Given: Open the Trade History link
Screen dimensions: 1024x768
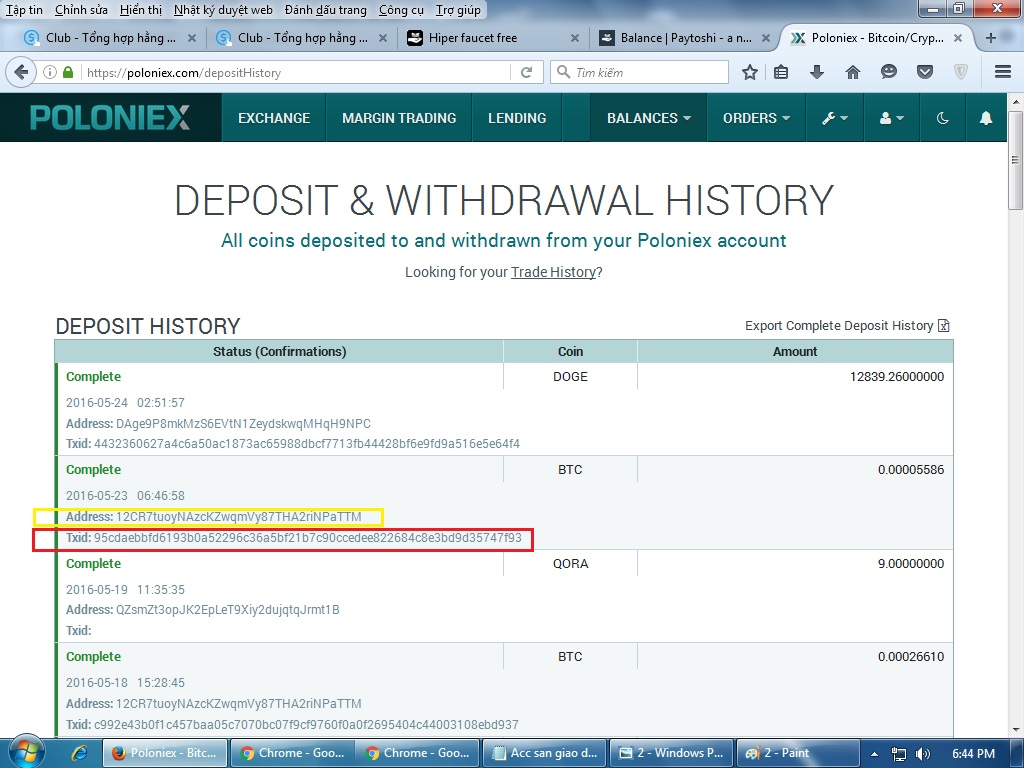Looking at the screenshot, I should 553,272.
